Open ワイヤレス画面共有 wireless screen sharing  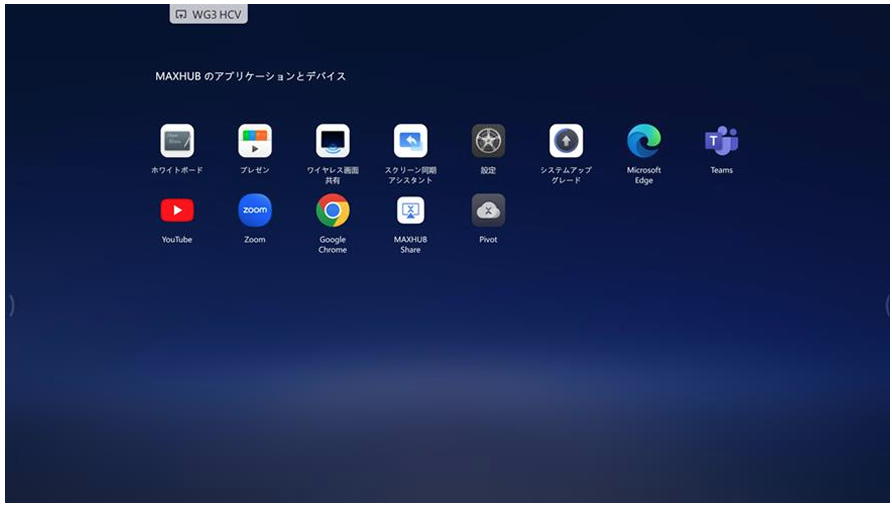coord(333,140)
